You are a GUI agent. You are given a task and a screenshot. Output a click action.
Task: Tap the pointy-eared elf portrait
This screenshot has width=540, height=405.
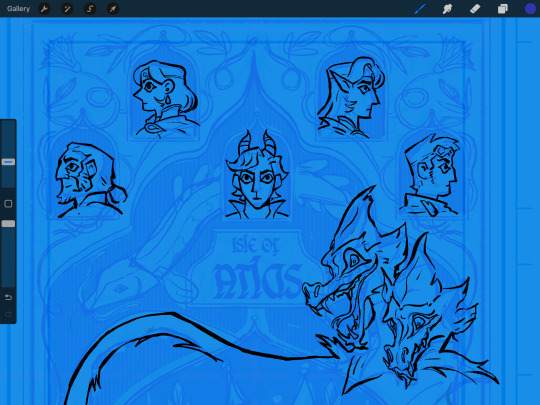pyautogui.click(x=351, y=97)
